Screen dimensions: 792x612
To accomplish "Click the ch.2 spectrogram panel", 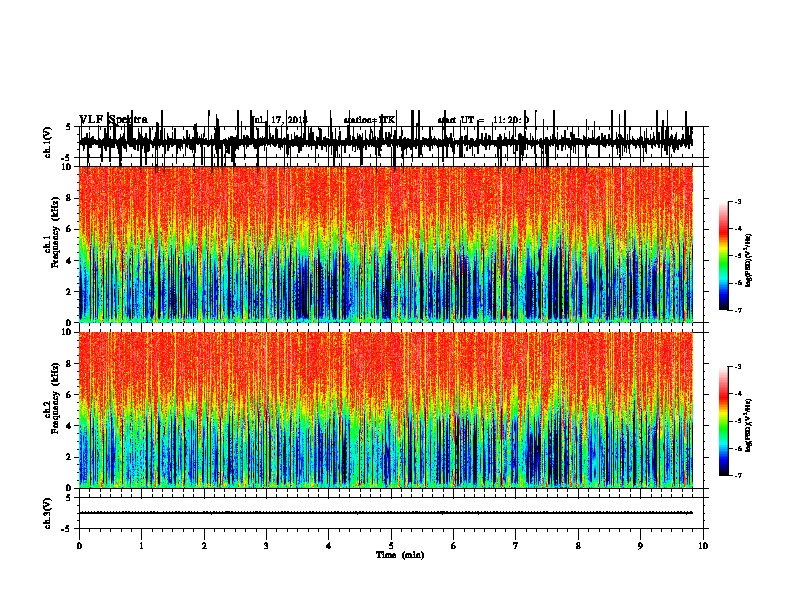I will tap(386, 410).
